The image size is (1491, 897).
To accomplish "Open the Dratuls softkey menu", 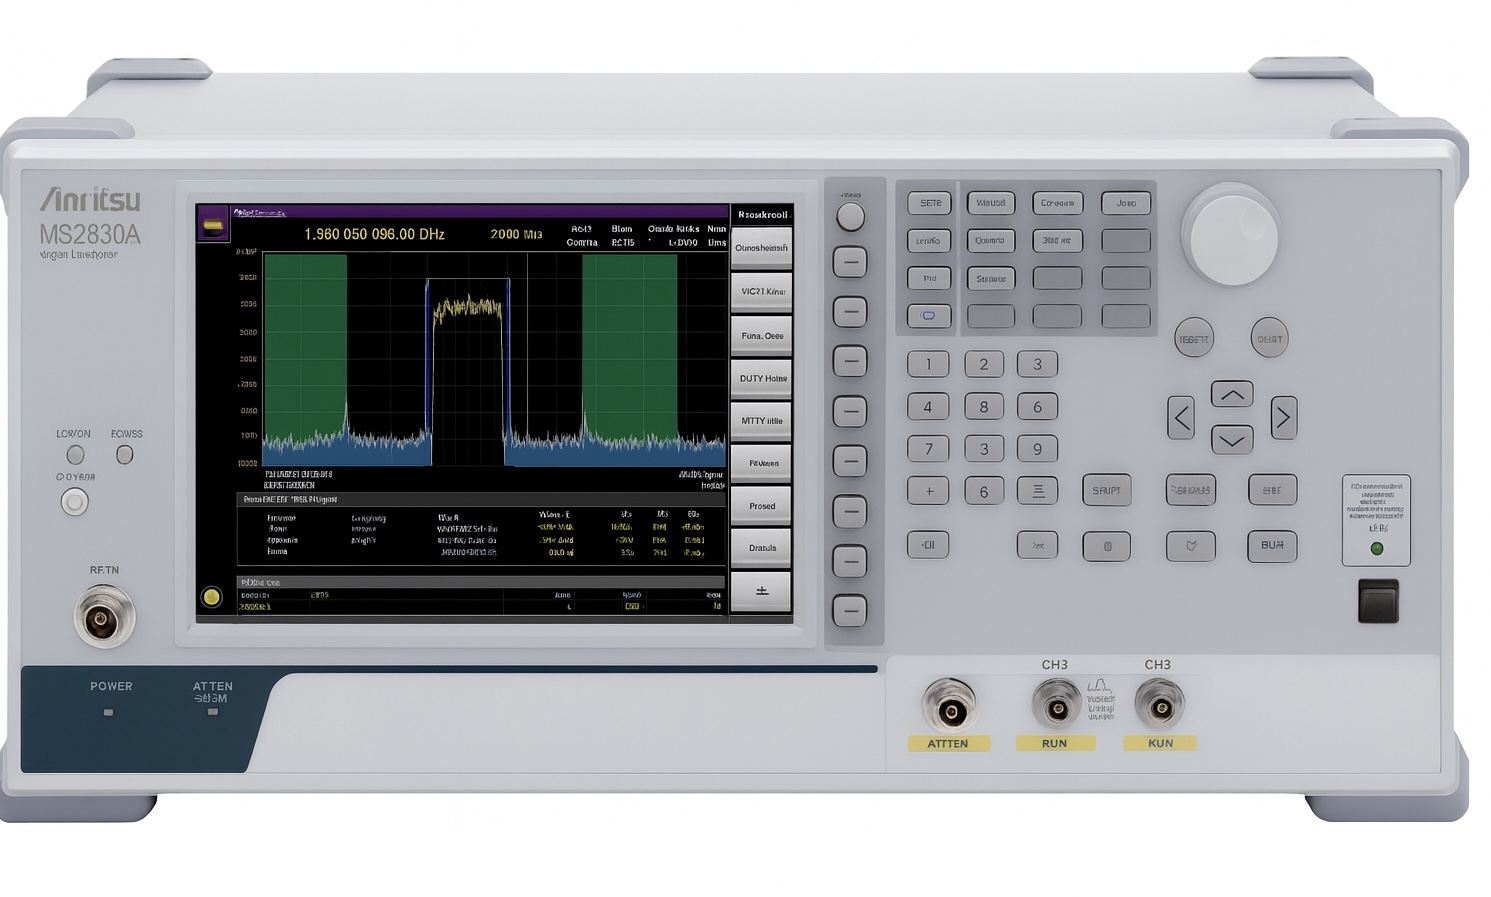I will coord(761,548).
